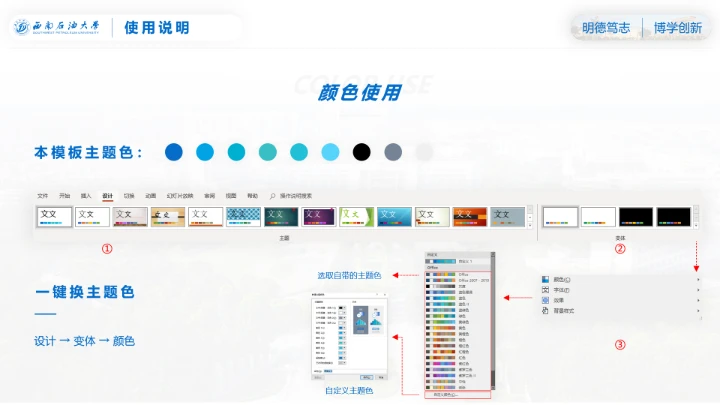Choose the Office color scheme row
The height and width of the screenshot is (405, 720).
(x=457, y=274)
